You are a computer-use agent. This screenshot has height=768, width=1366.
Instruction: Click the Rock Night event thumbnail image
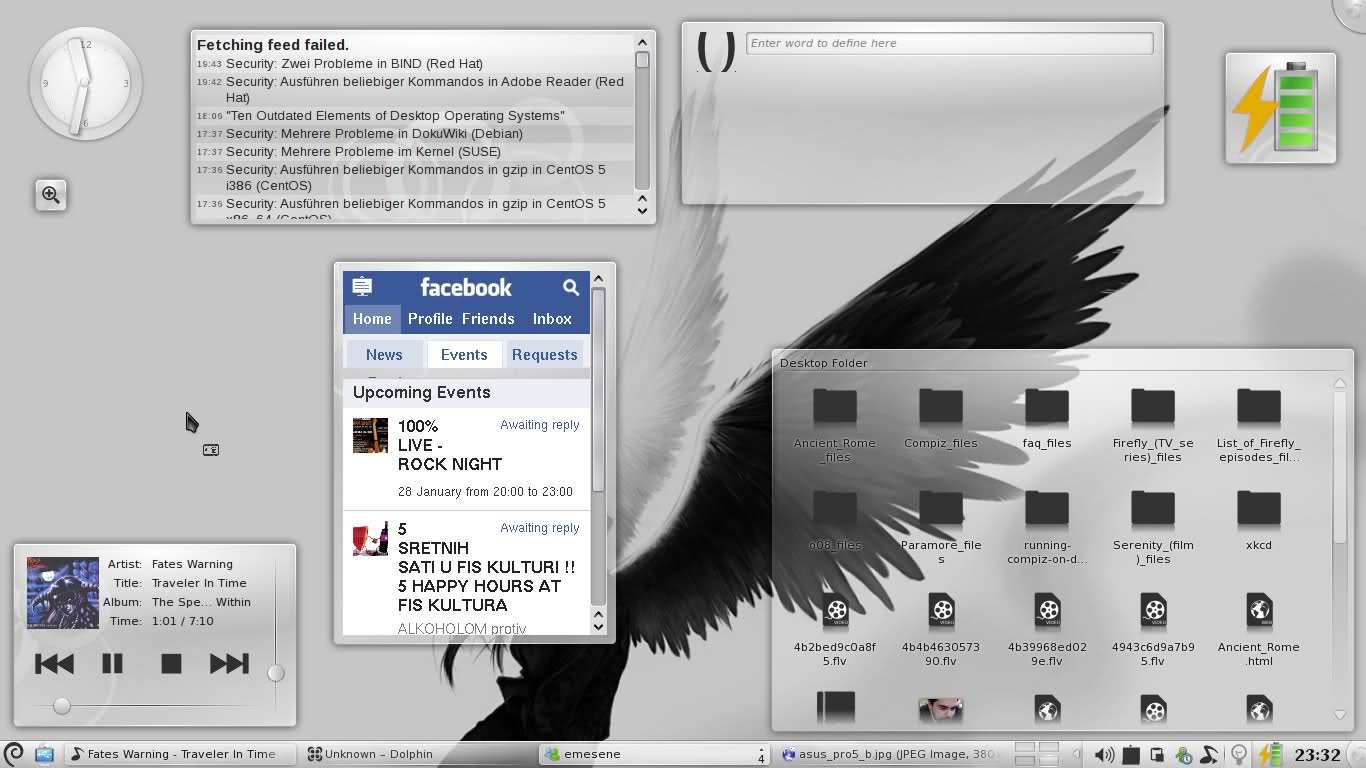(370, 435)
